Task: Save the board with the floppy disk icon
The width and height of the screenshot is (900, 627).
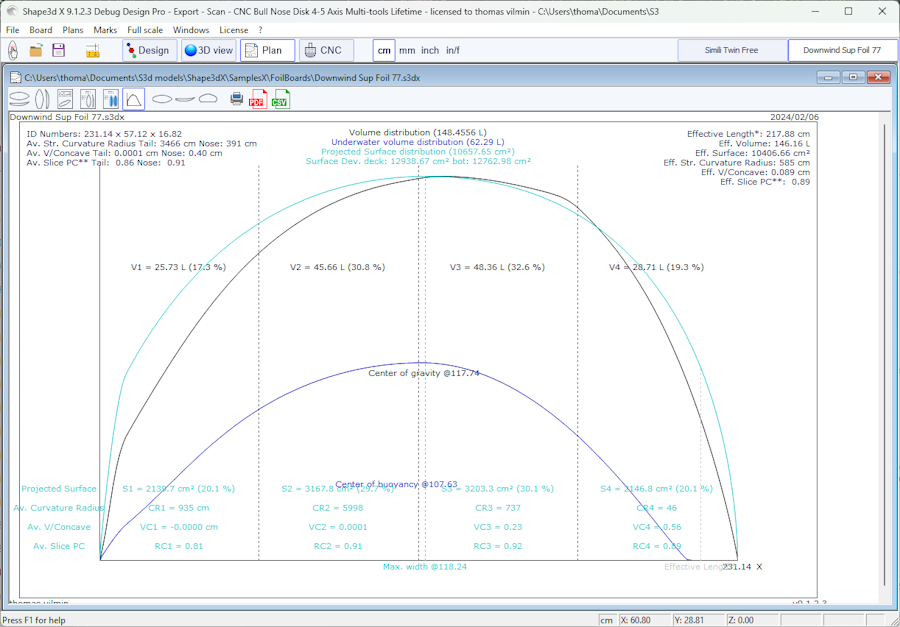Action: pyautogui.click(x=59, y=50)
